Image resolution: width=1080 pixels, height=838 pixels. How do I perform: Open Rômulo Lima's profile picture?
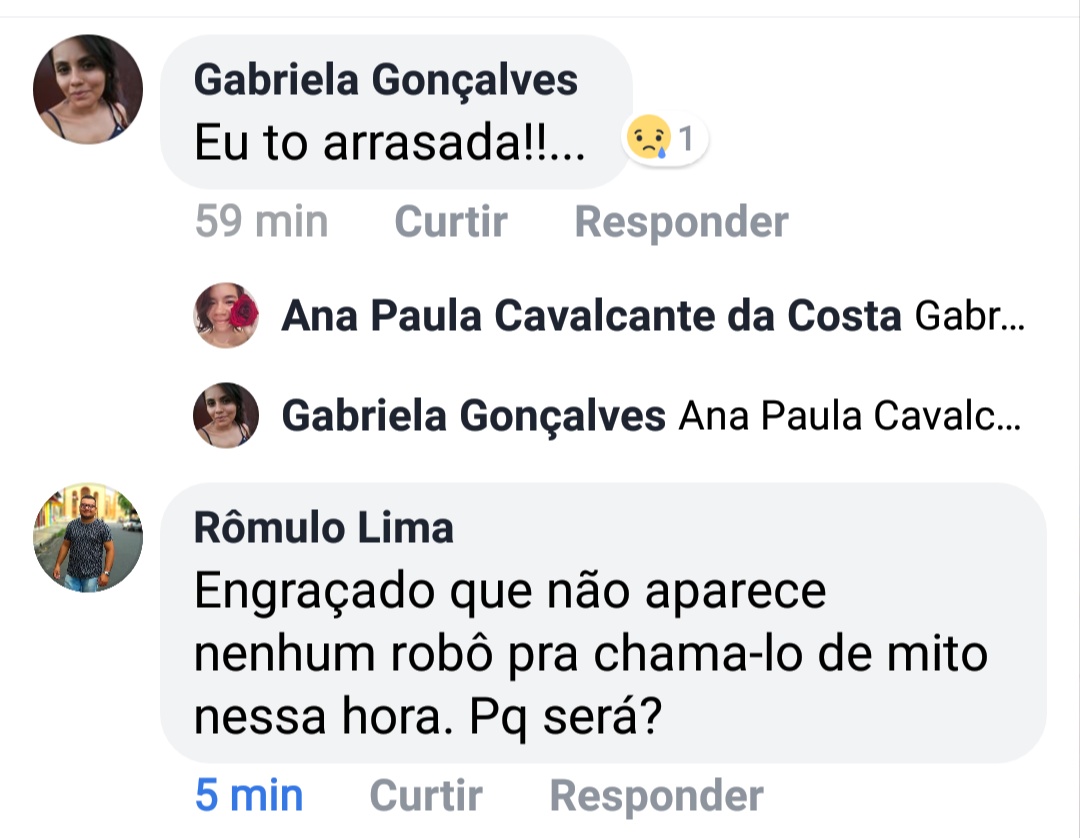[x=88, y=538]
